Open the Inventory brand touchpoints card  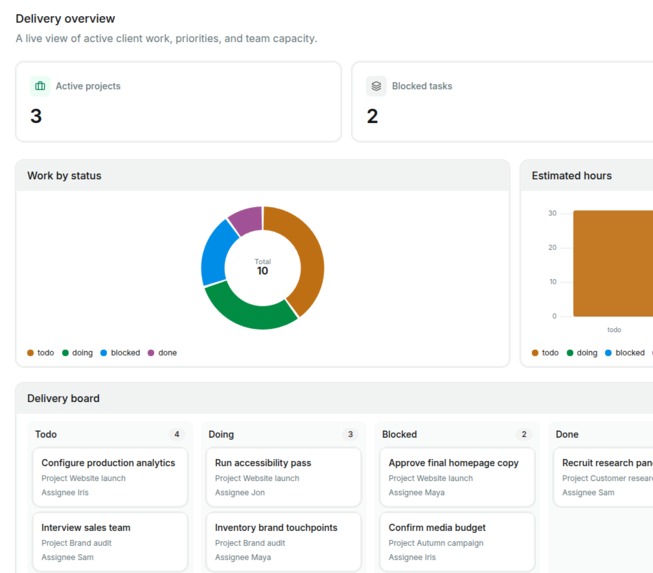(284, 542)
